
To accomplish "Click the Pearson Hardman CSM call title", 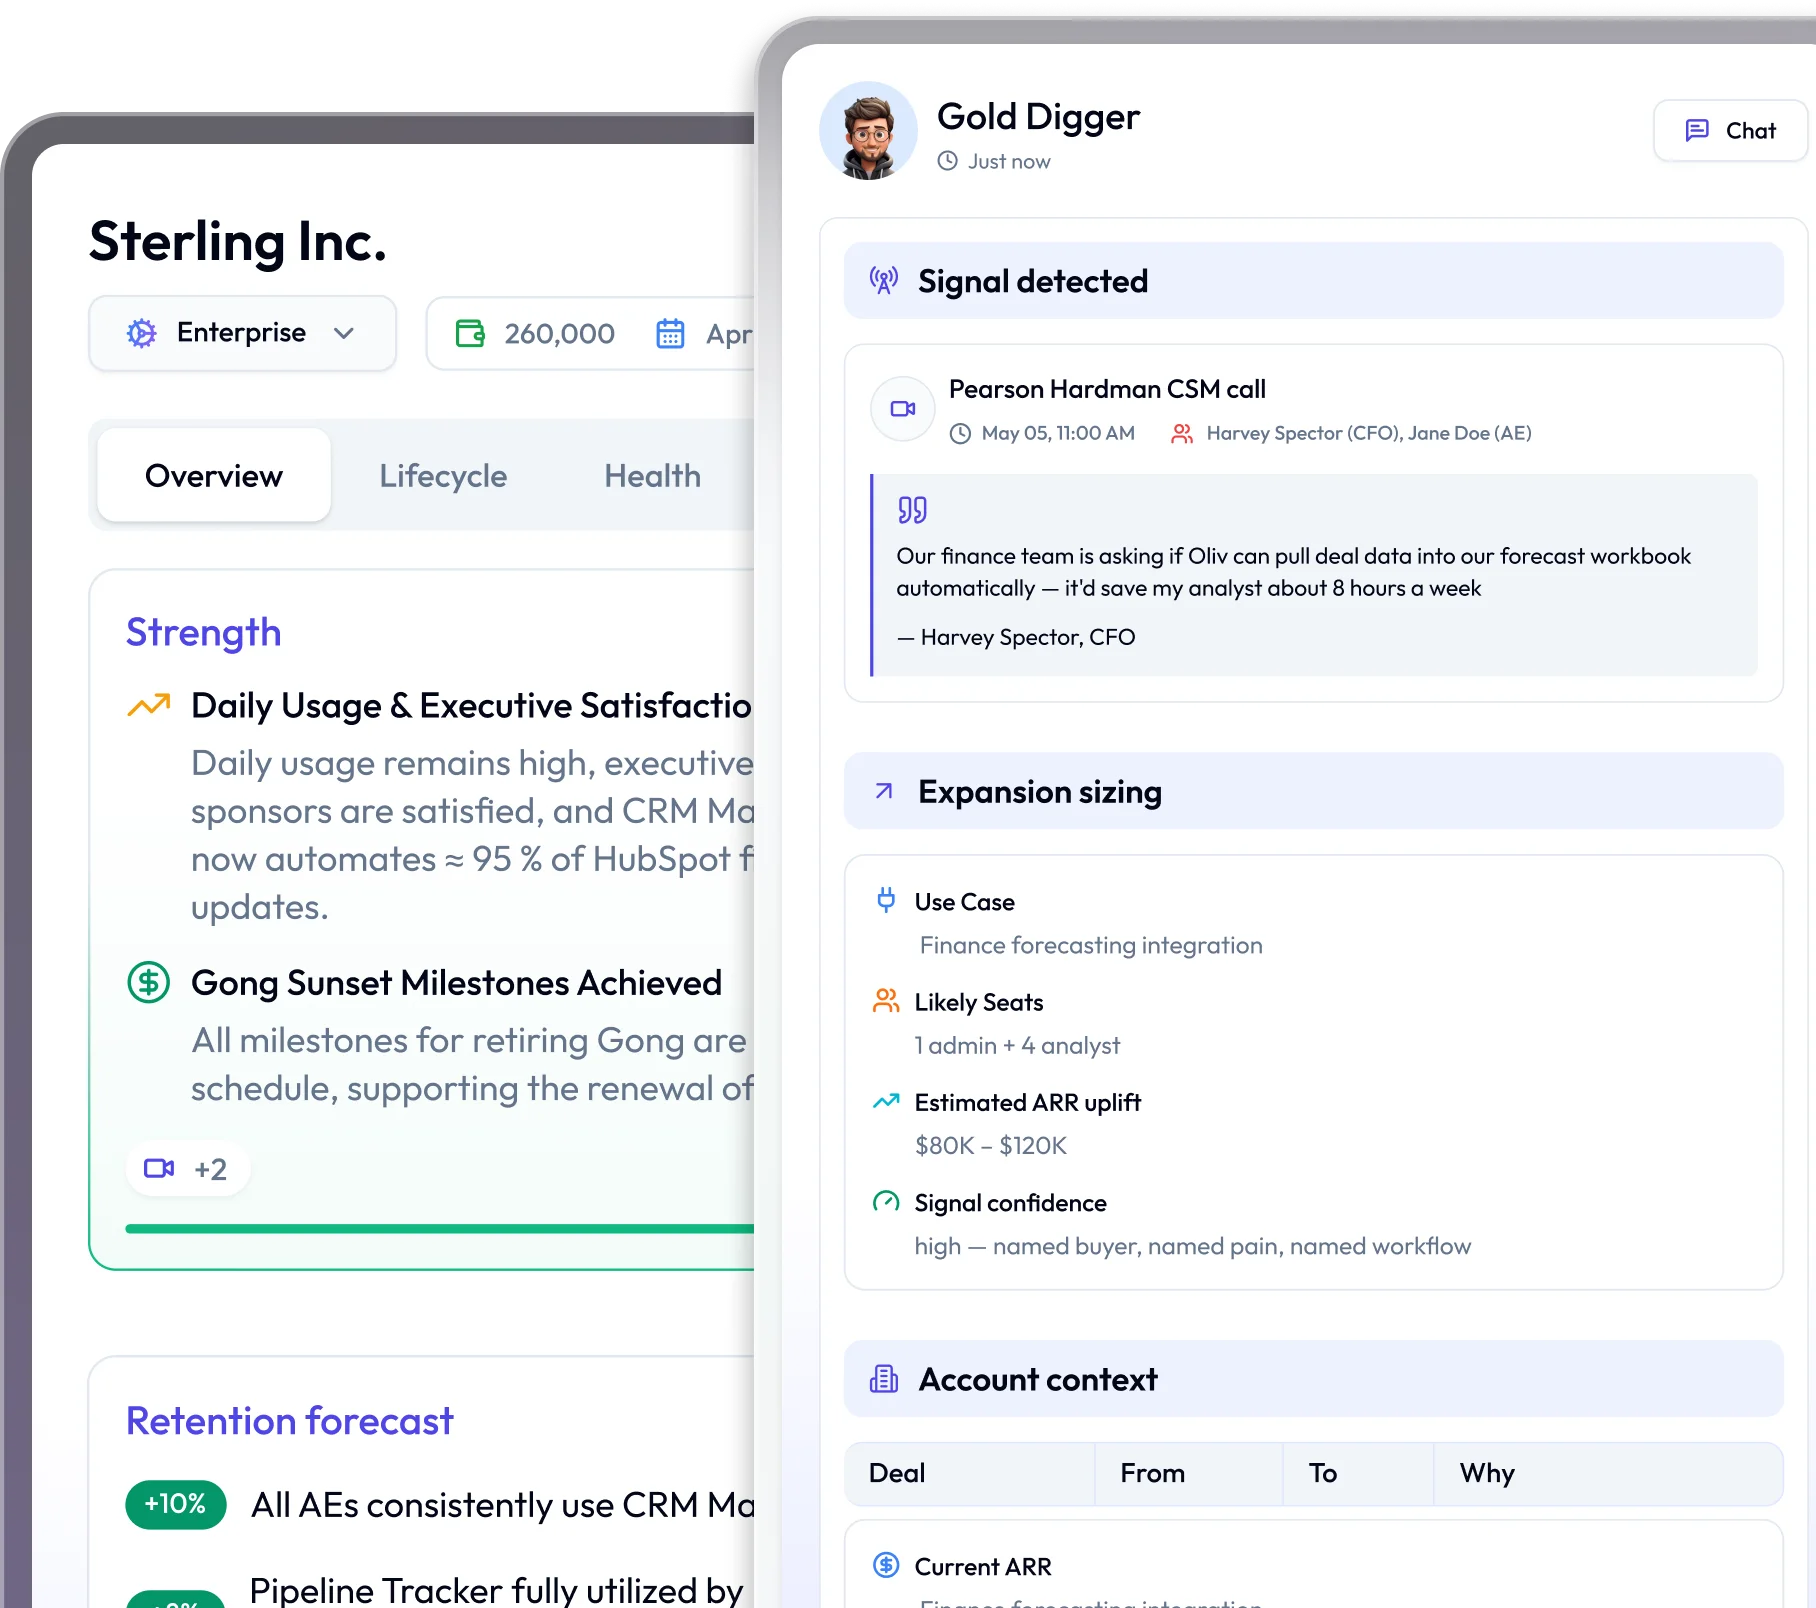I will 1107,389.
